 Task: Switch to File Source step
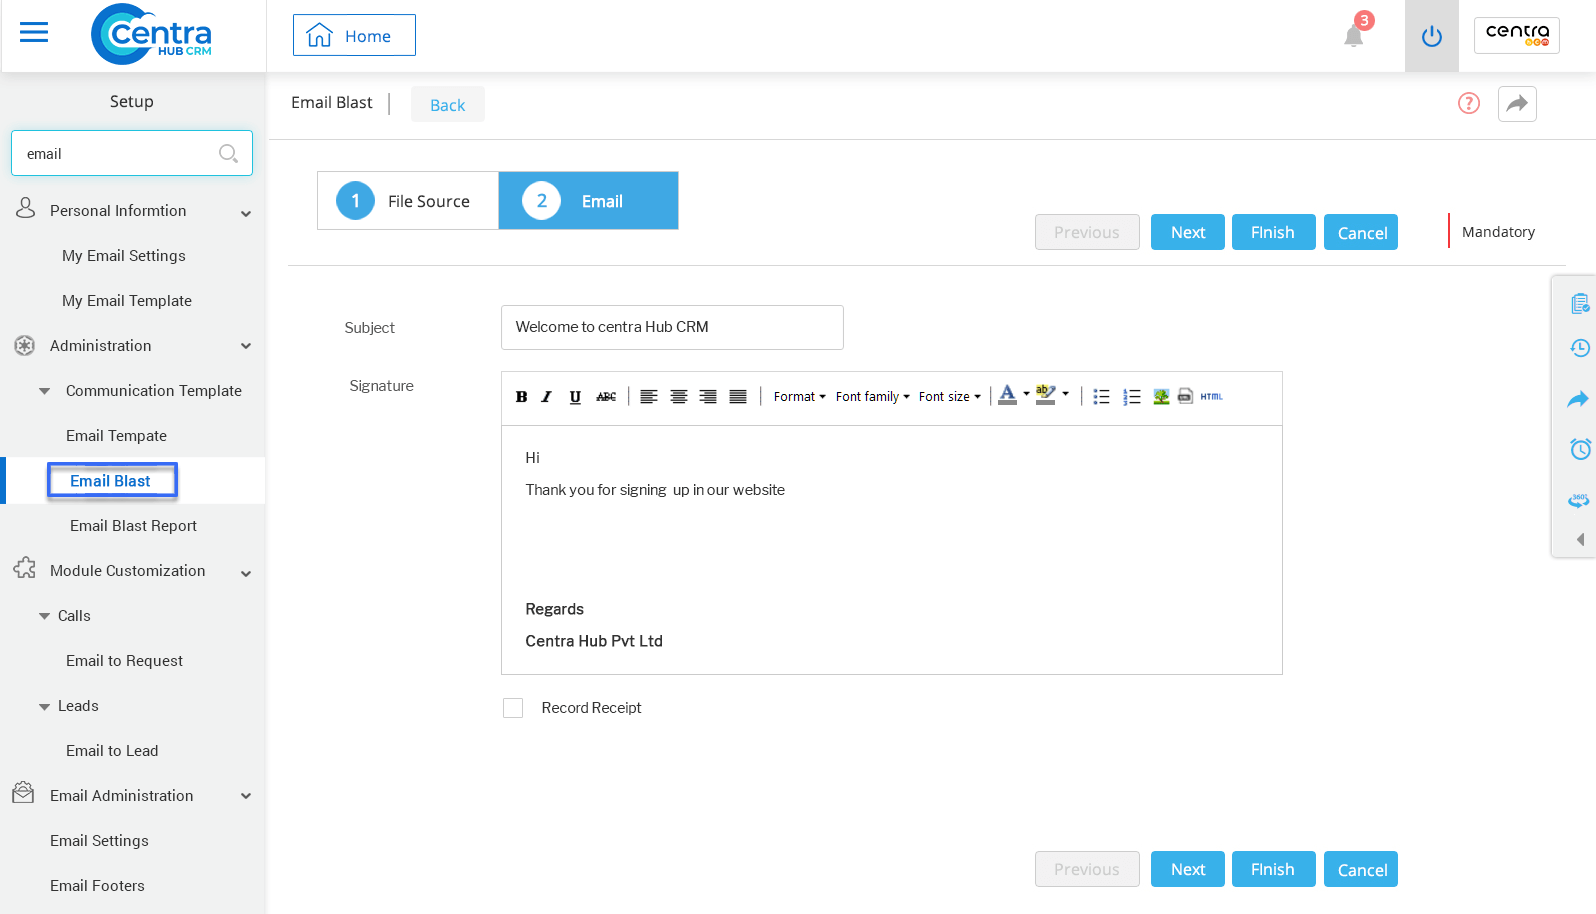[x=408, y=201]
